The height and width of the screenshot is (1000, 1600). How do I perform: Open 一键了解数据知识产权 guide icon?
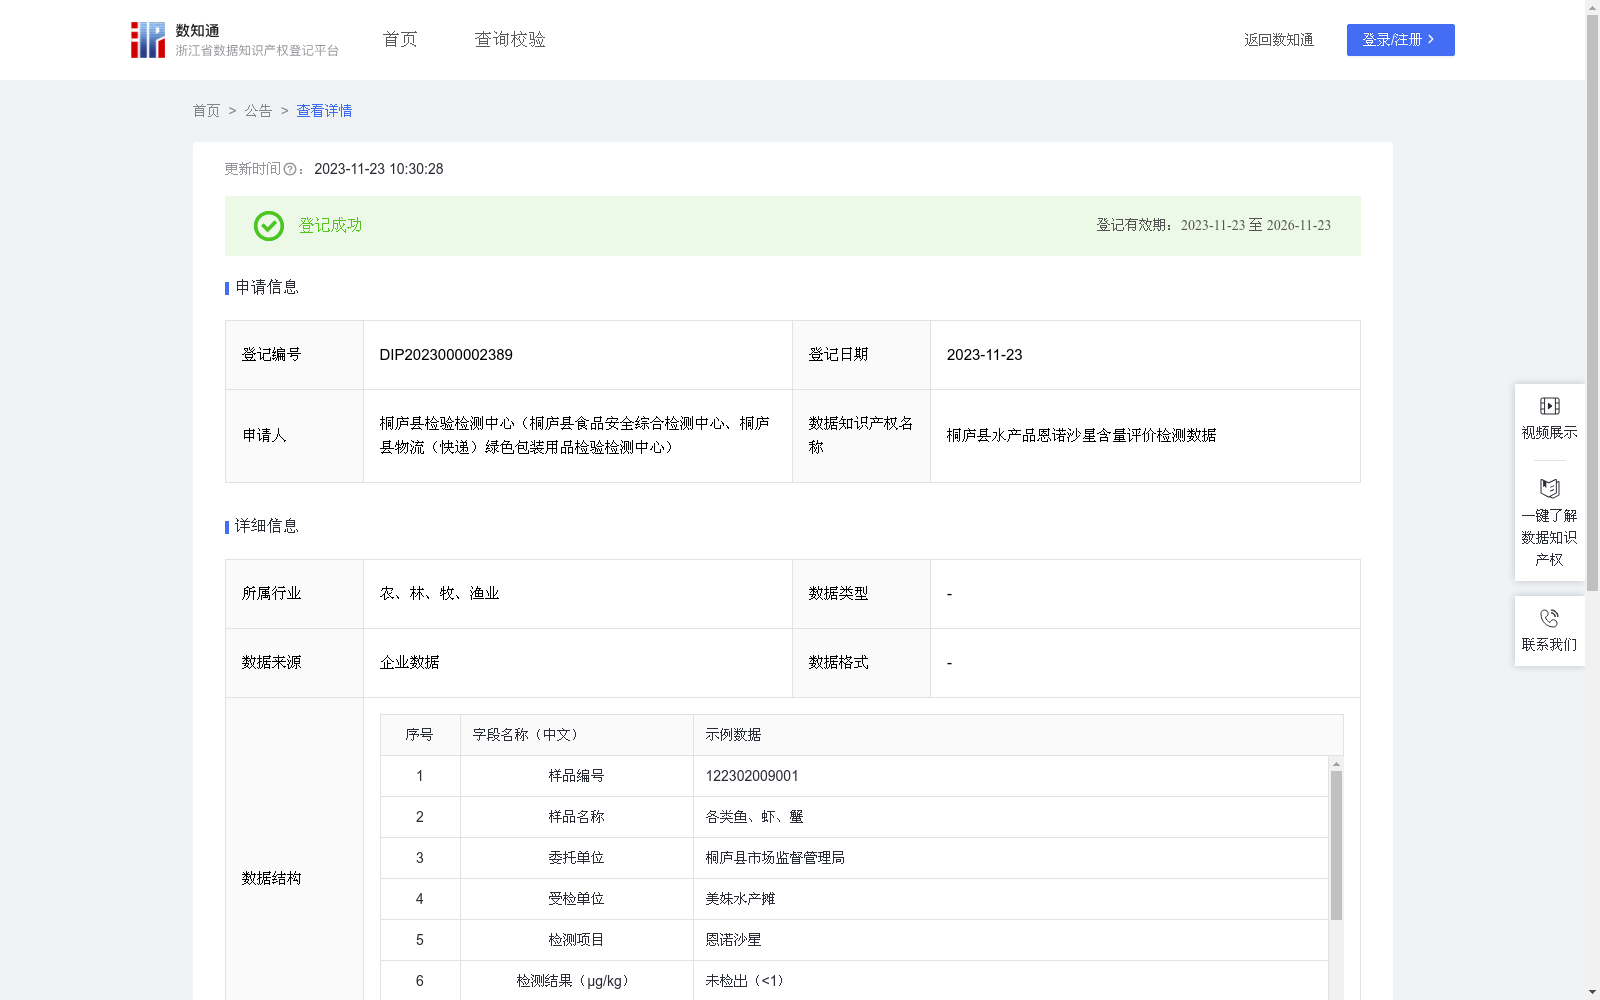[1549, 489]
